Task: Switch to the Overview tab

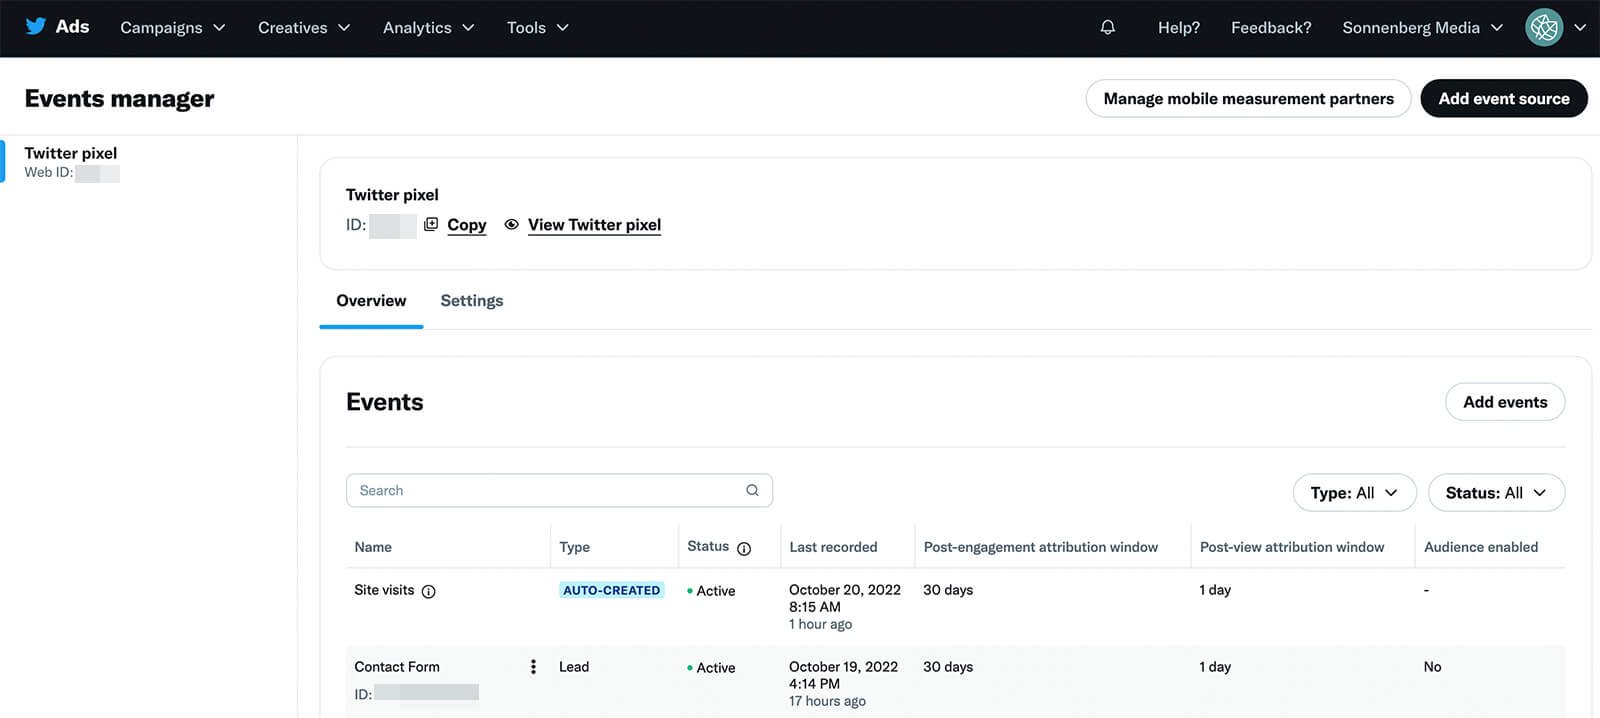Action: pos(371,300)
